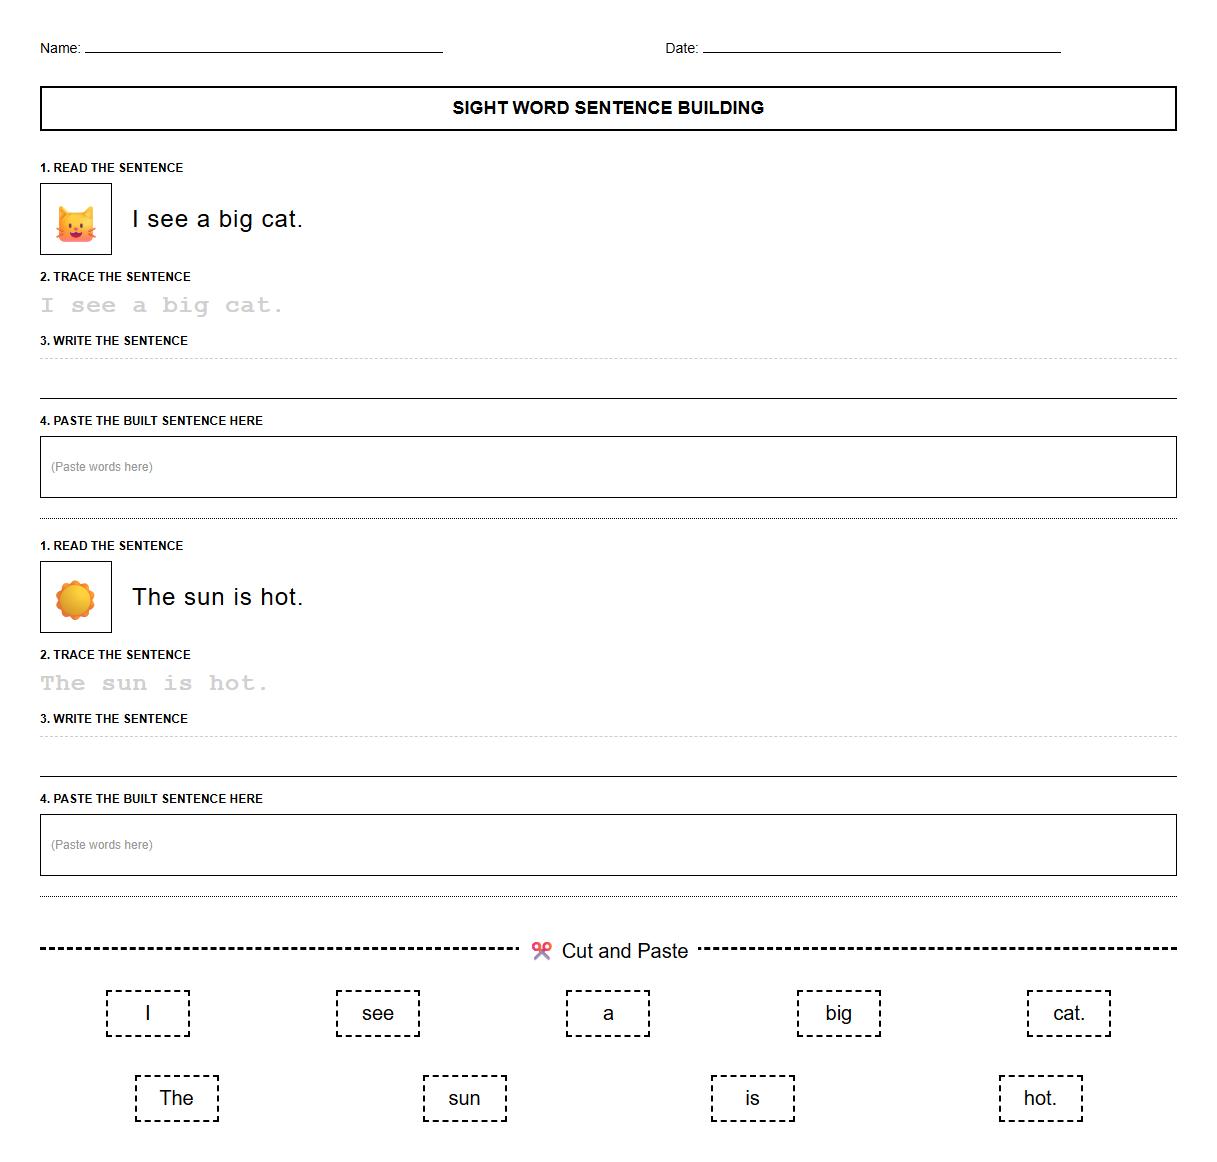Click the scissors icon beside Cut and Paste
The width and height of the screenshot is (1217, 1162).
click(x=542, y=950)
